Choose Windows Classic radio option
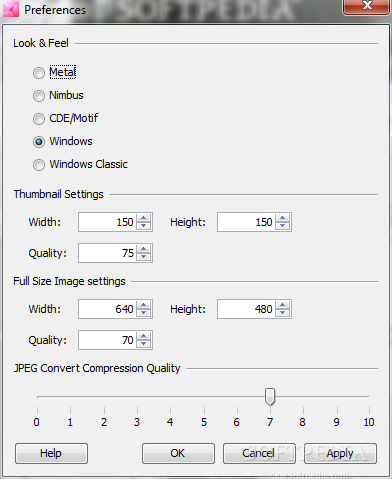This screenshot has height=479, width=392. pyautogui.click(x=39, y=165)
